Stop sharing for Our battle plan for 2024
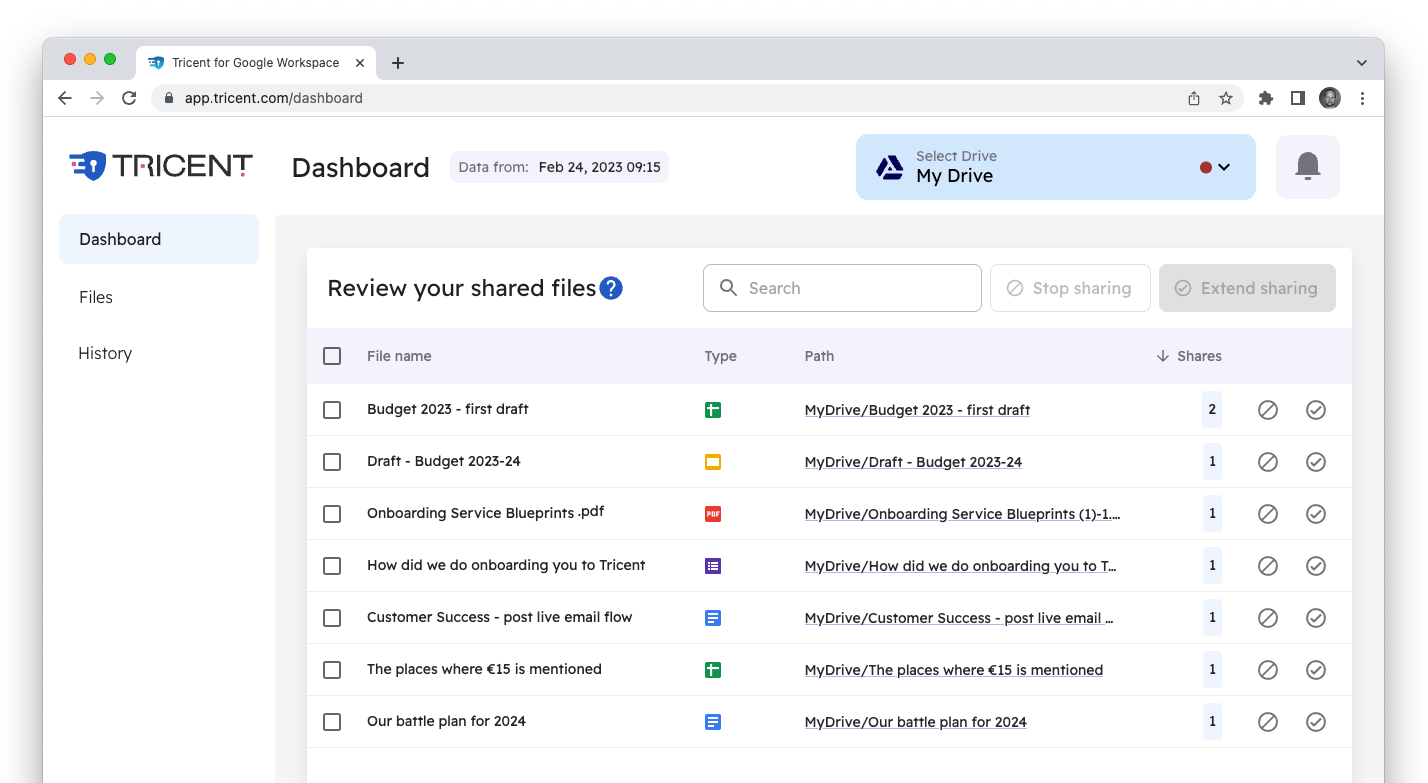This screenshot has width=1428, height=783. click(x=1268, y=722)
